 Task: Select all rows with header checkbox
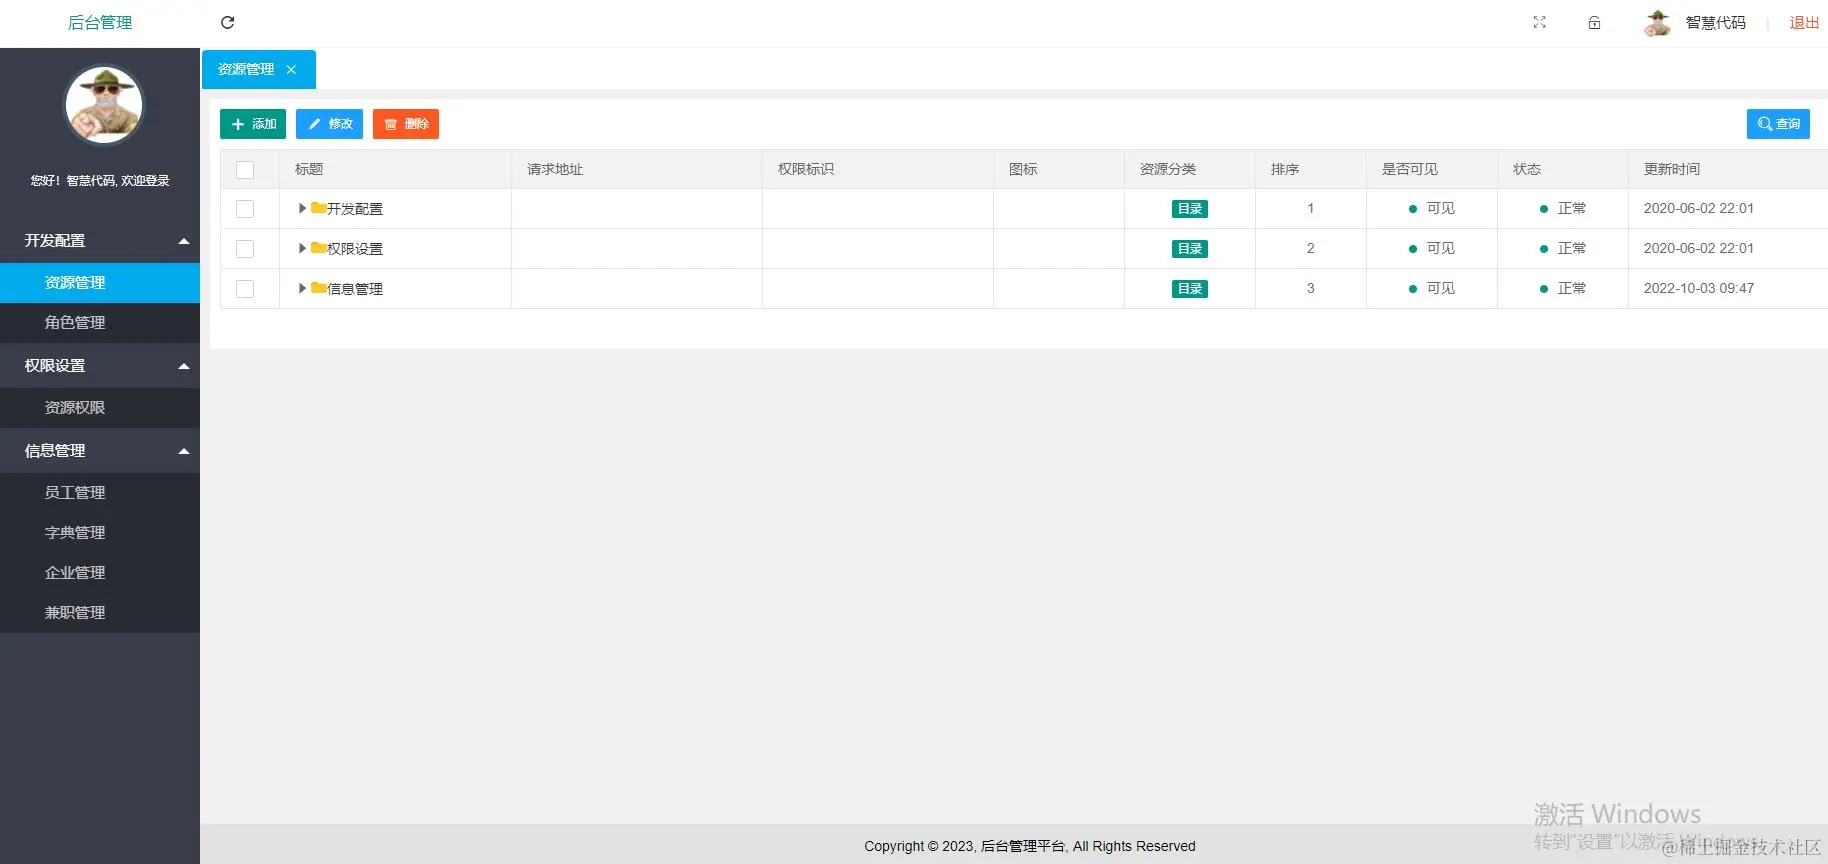(x=245, y=170)
